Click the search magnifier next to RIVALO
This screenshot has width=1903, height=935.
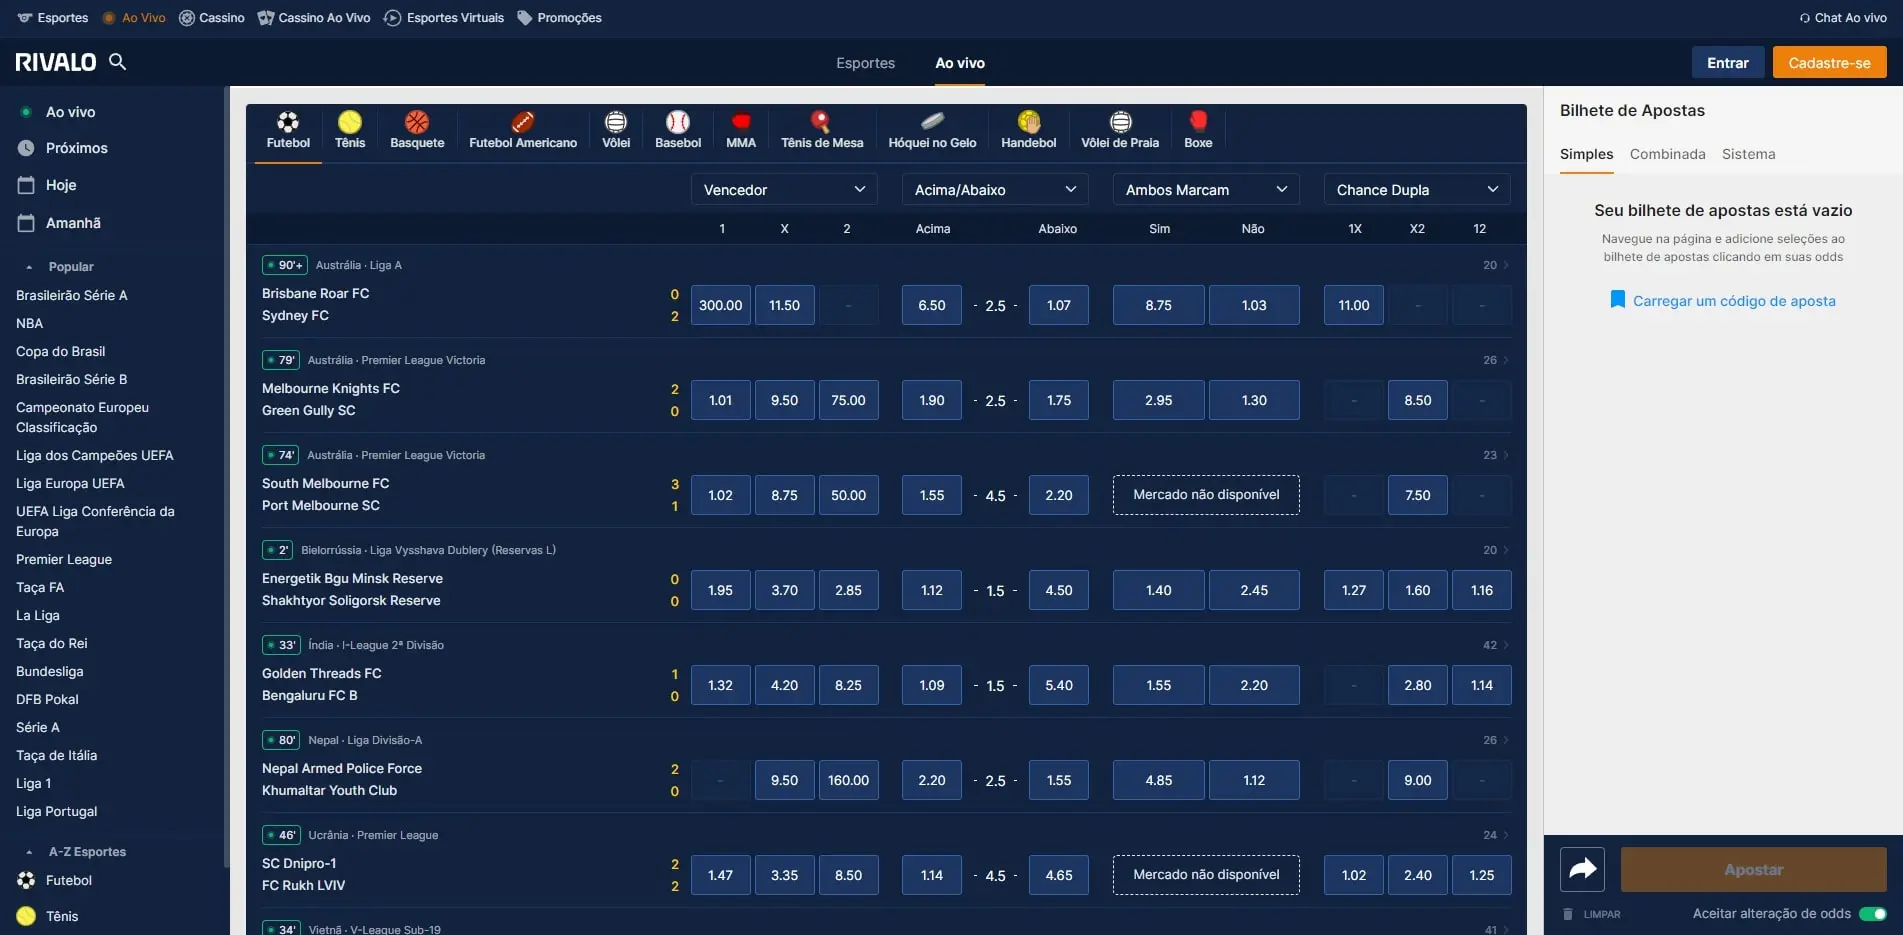117,61
